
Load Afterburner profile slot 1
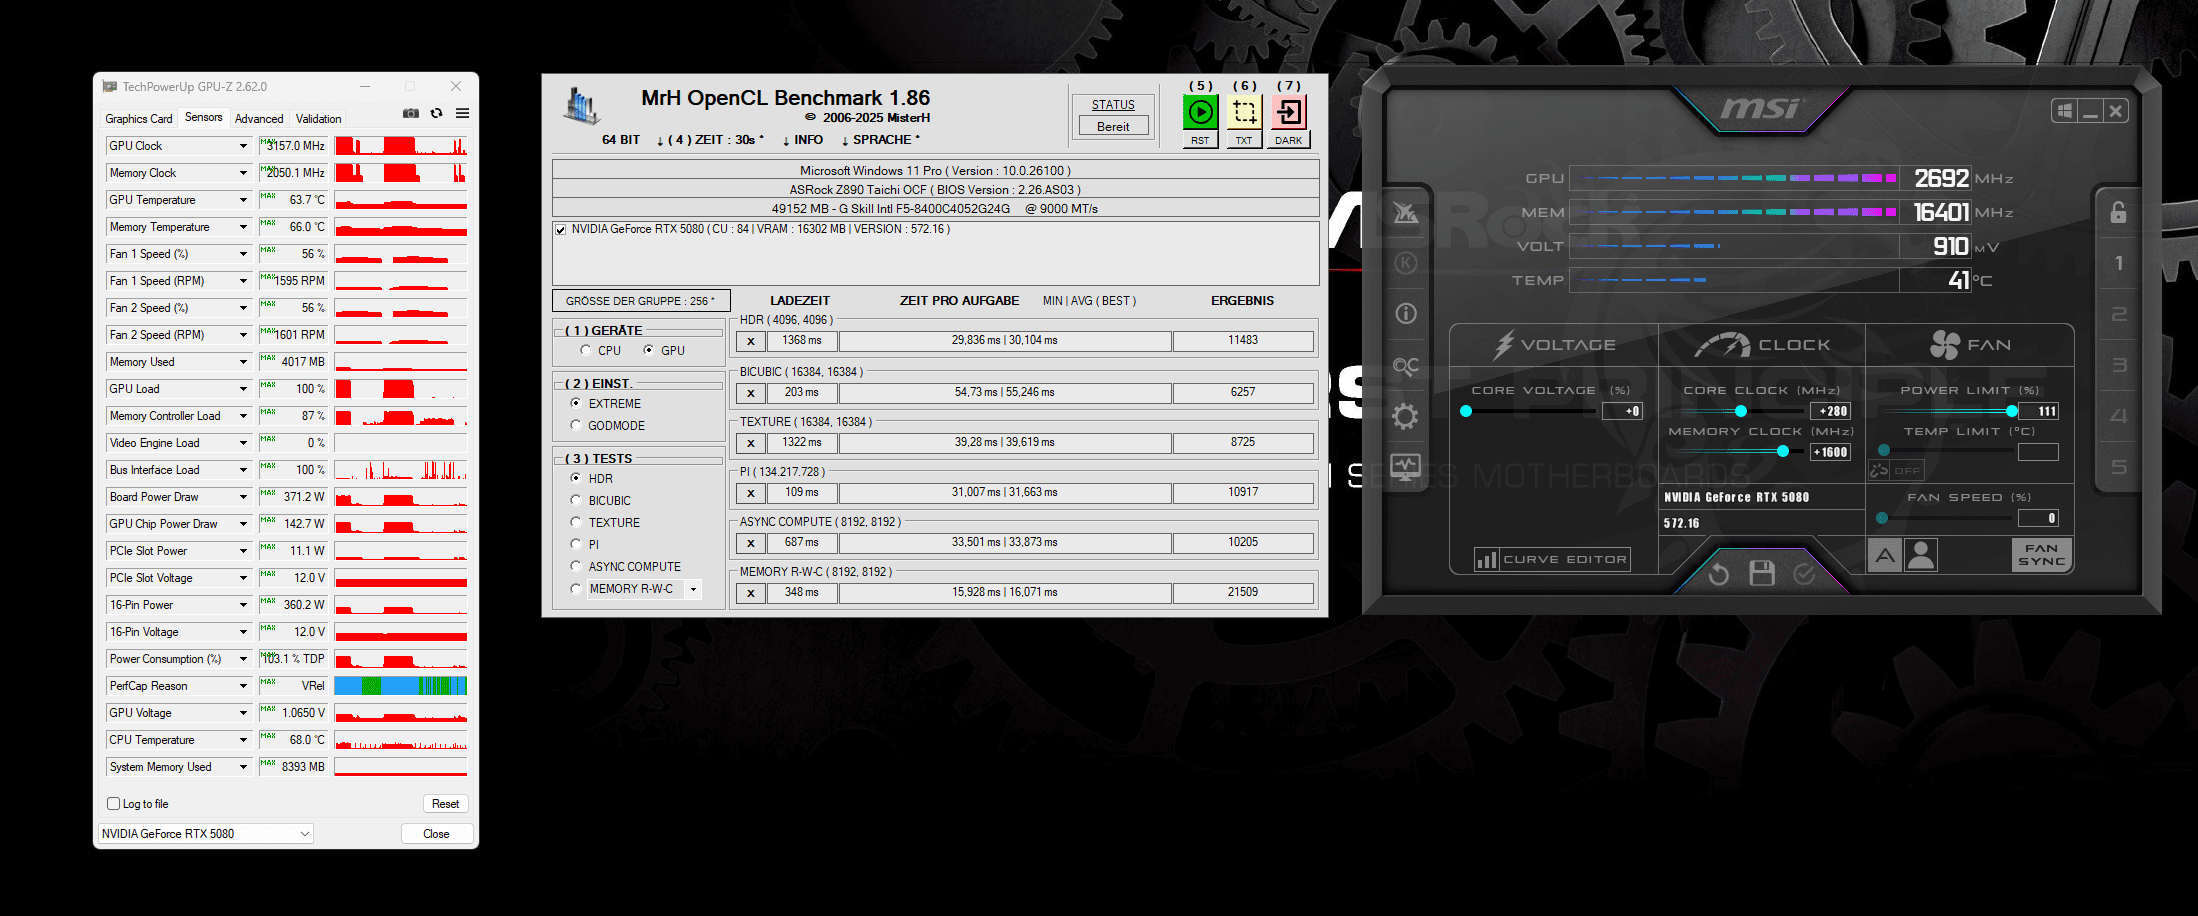click(2118, 264)
